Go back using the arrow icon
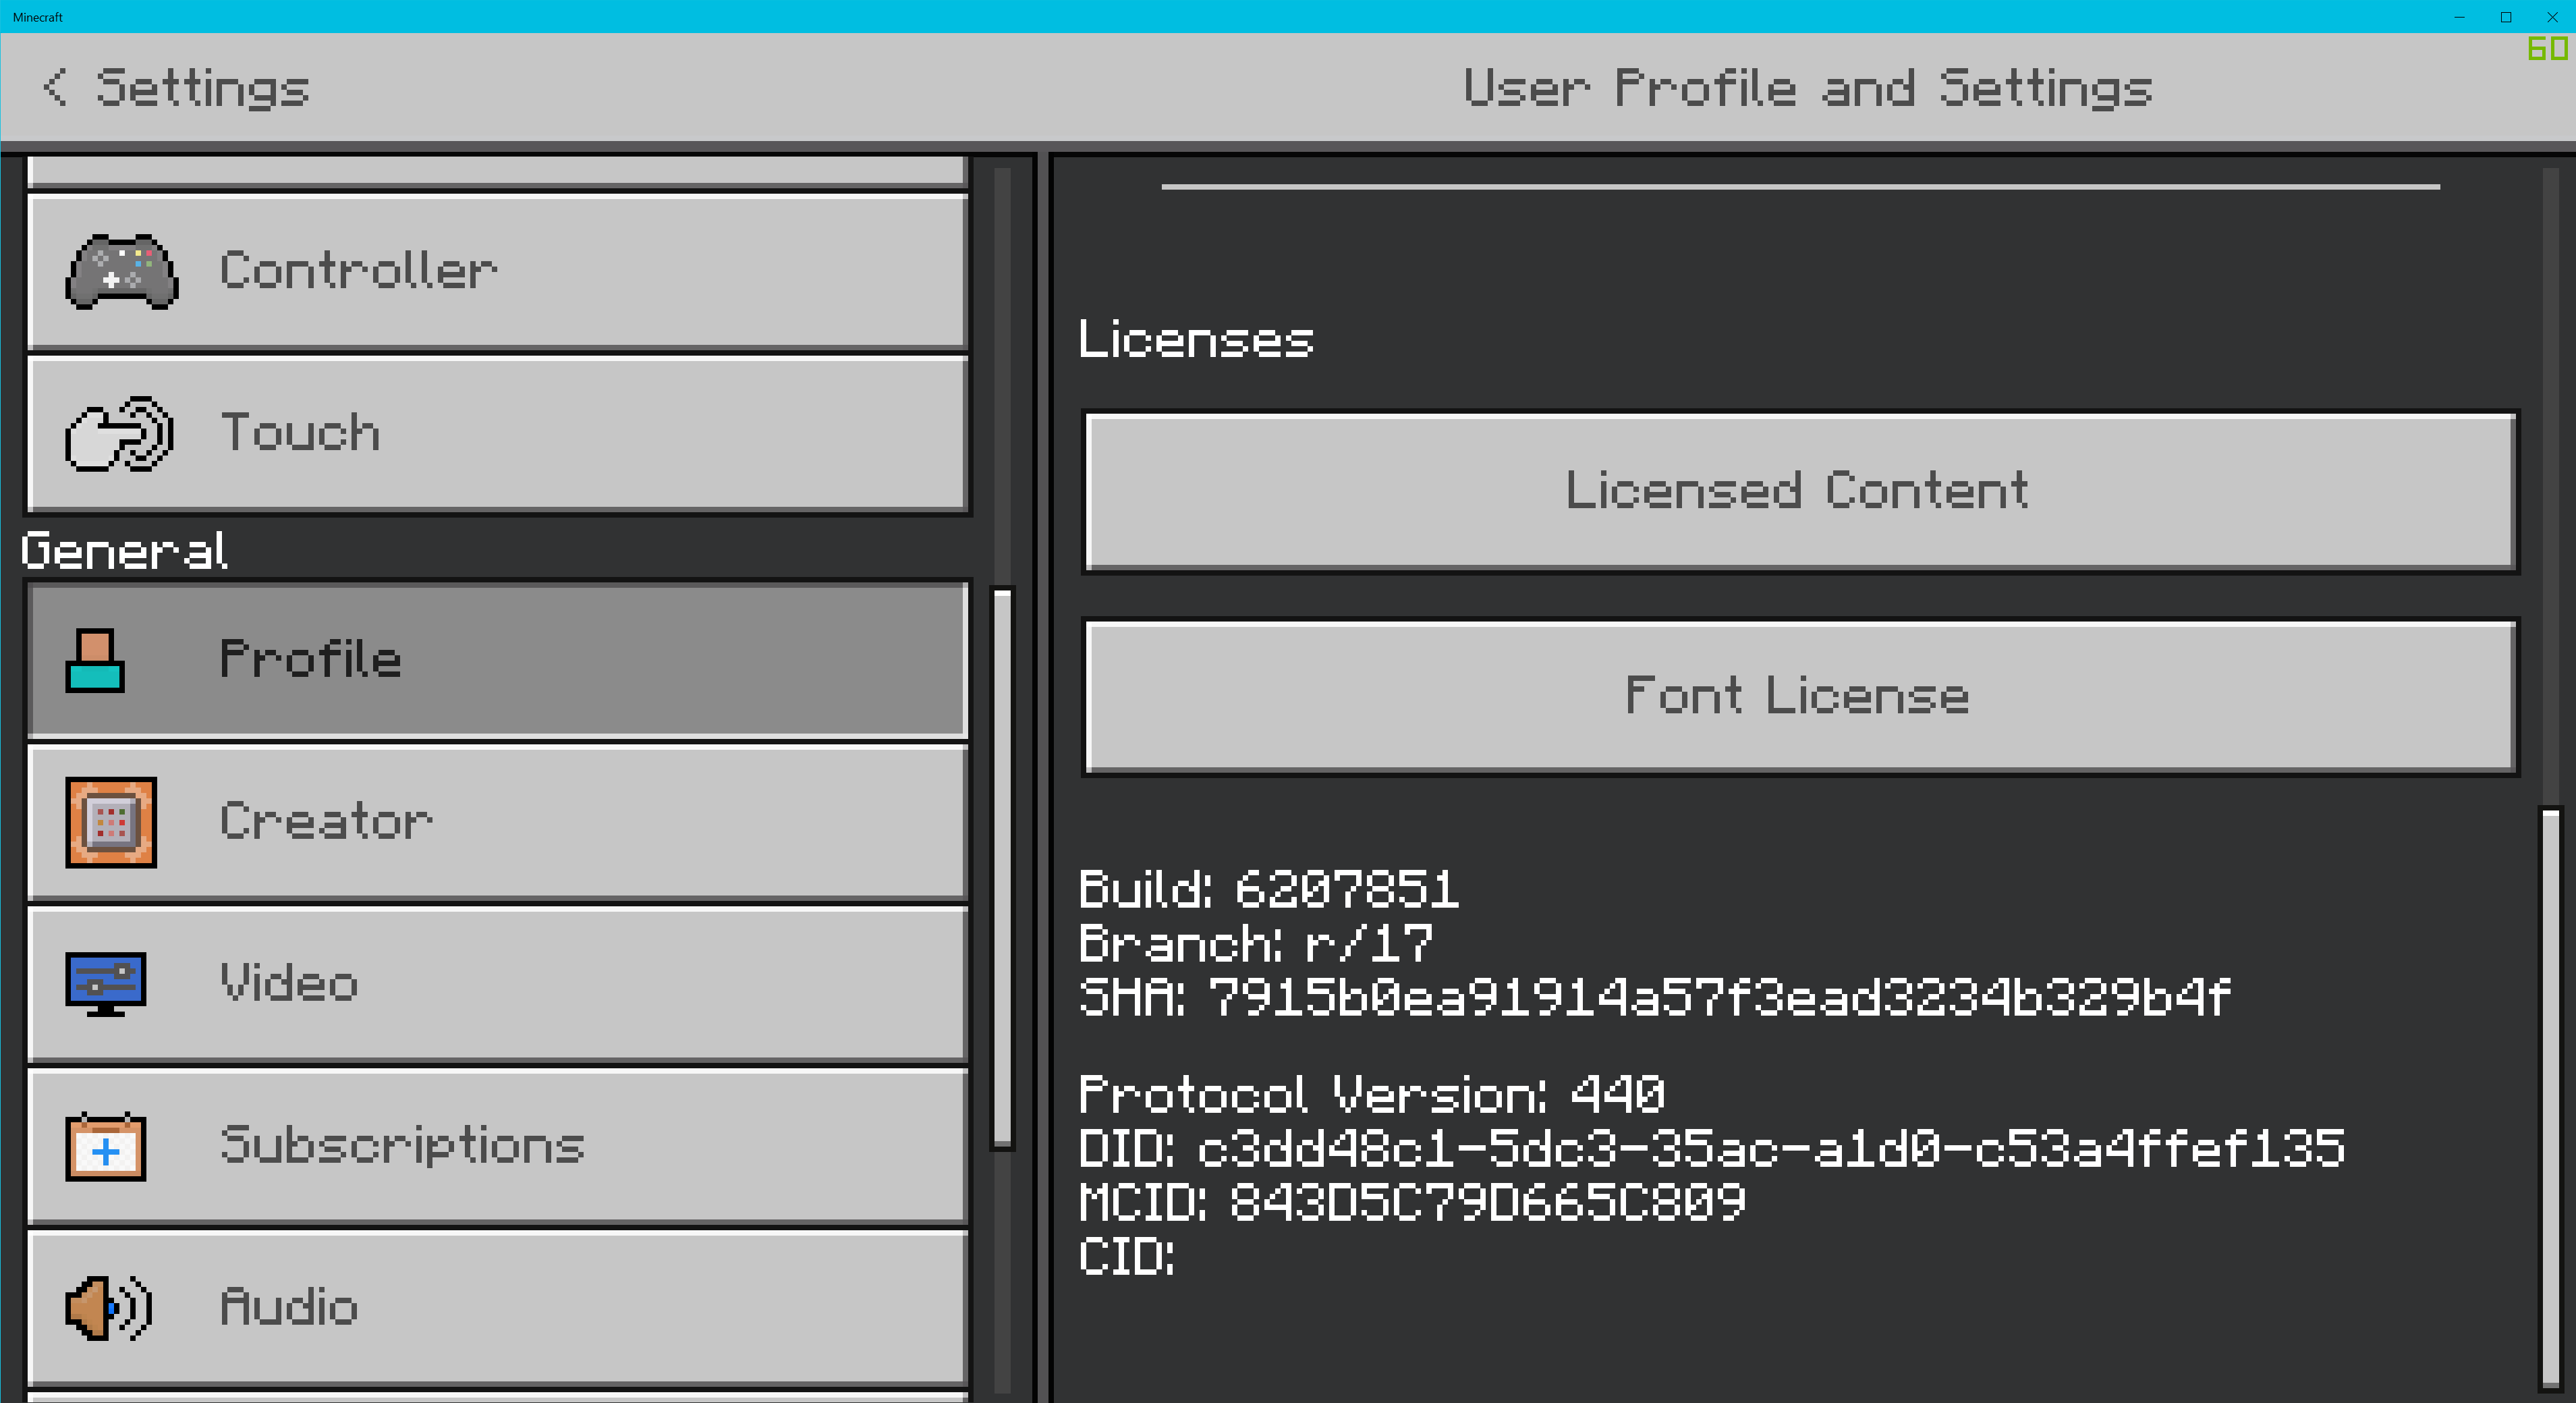2576x1403 pixels. pyautogui.click(x=56, y=88)
